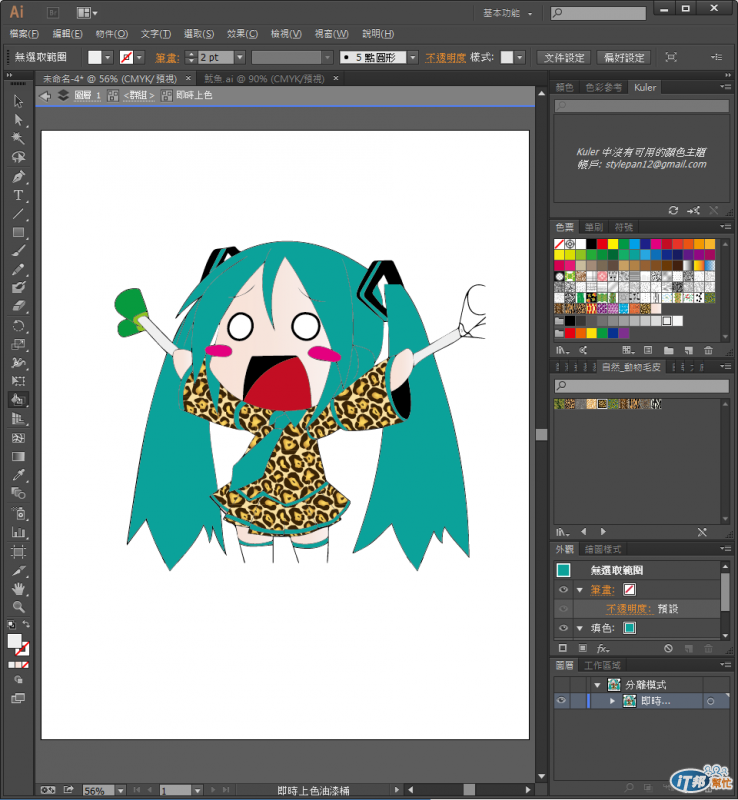
Task: Open the fill color dropdown in control bar
Action: pos(108,58)
